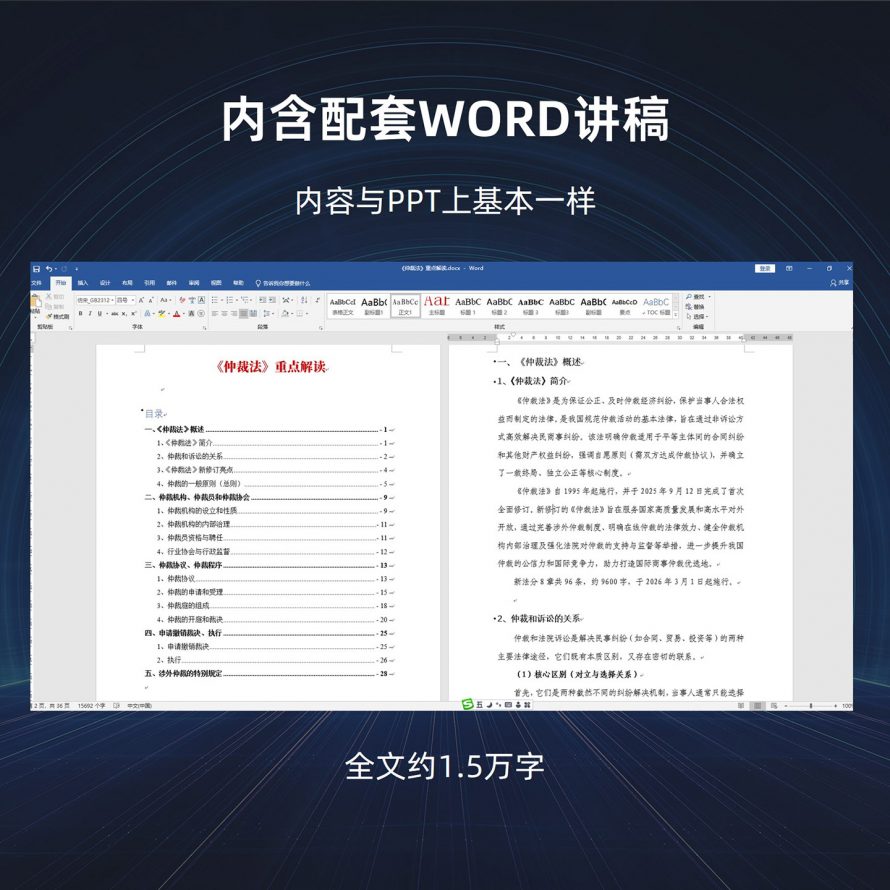Toggle underline formatting

click(100, 313)
